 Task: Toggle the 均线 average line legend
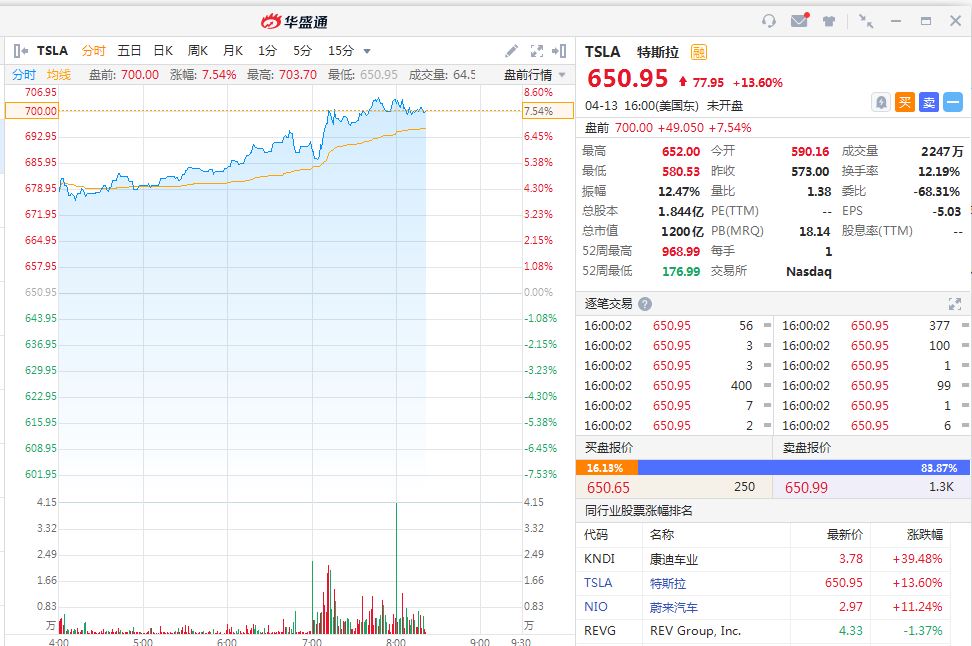coord(59,75)
